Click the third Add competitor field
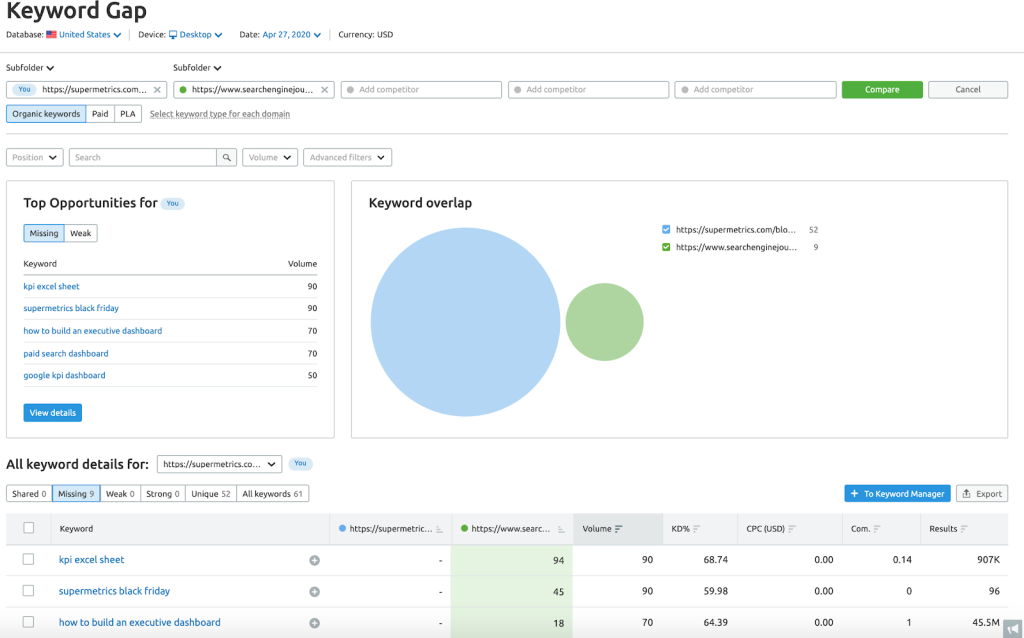 point(756,89)
